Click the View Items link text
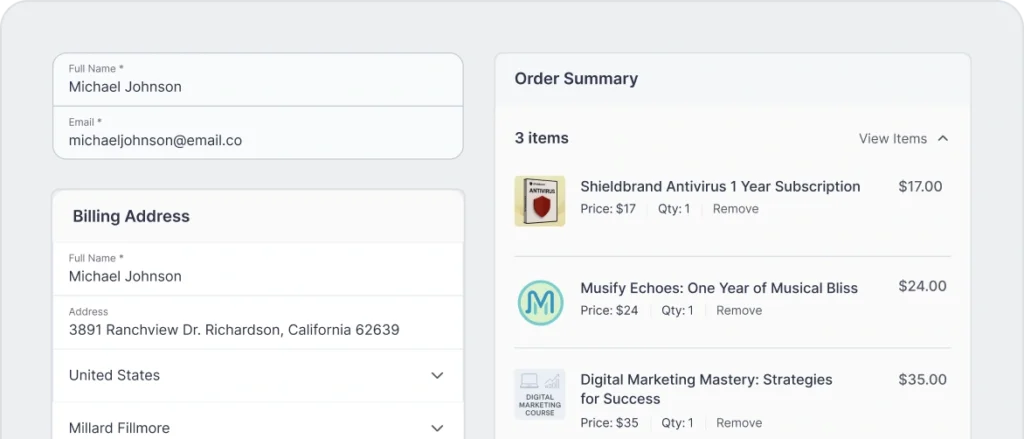This screenshot has width=1024, height=439. [892, 139]
